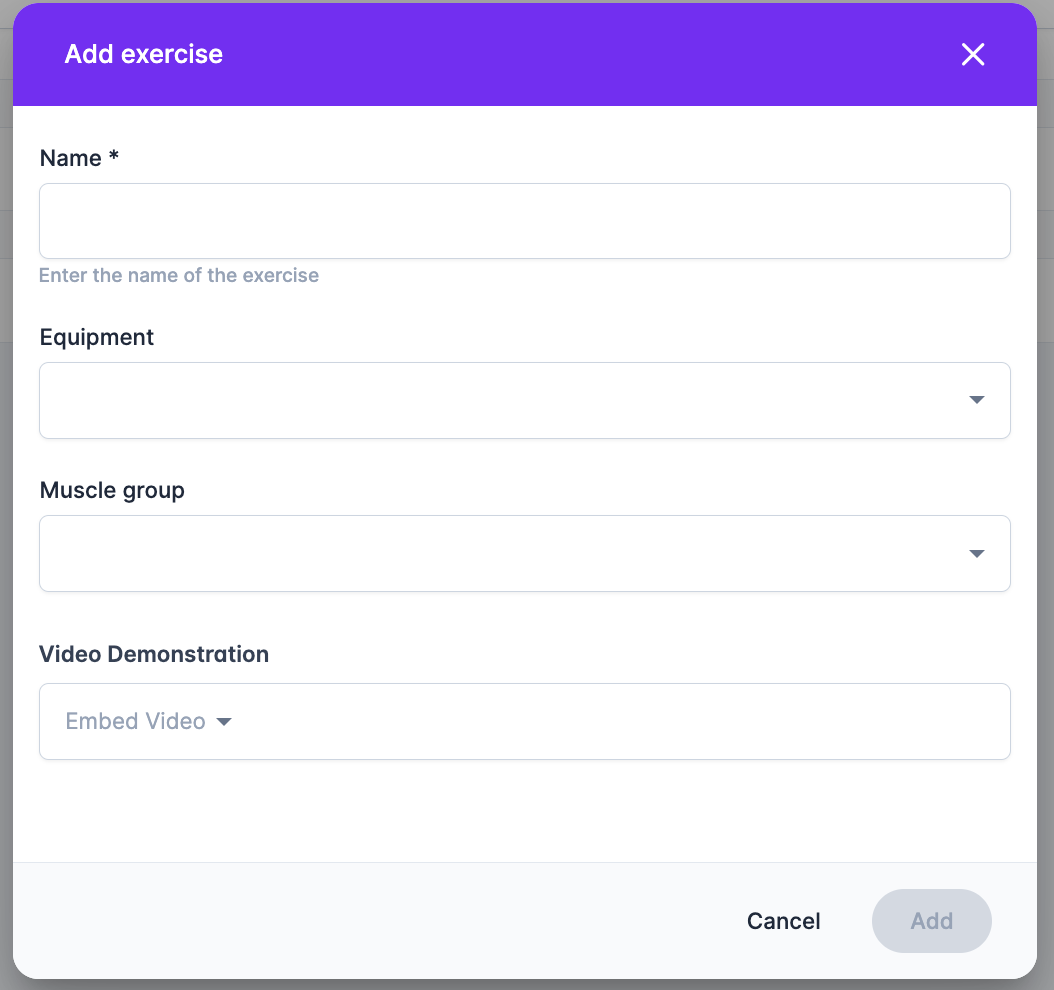
Task: Click the 'Enter the name of the exercise' hint
Action: tap(179, 275)
